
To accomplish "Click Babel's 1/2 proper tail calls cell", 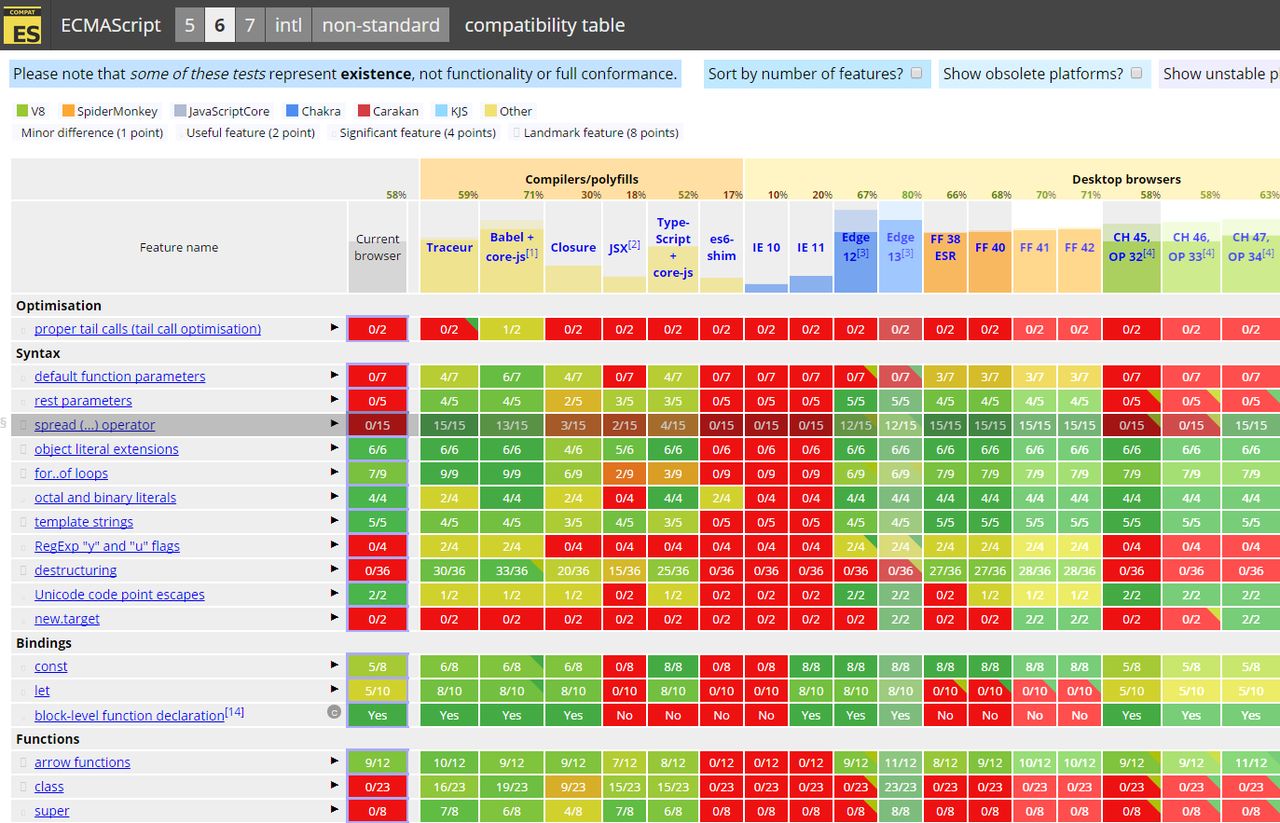I will (x=512, y=329).
